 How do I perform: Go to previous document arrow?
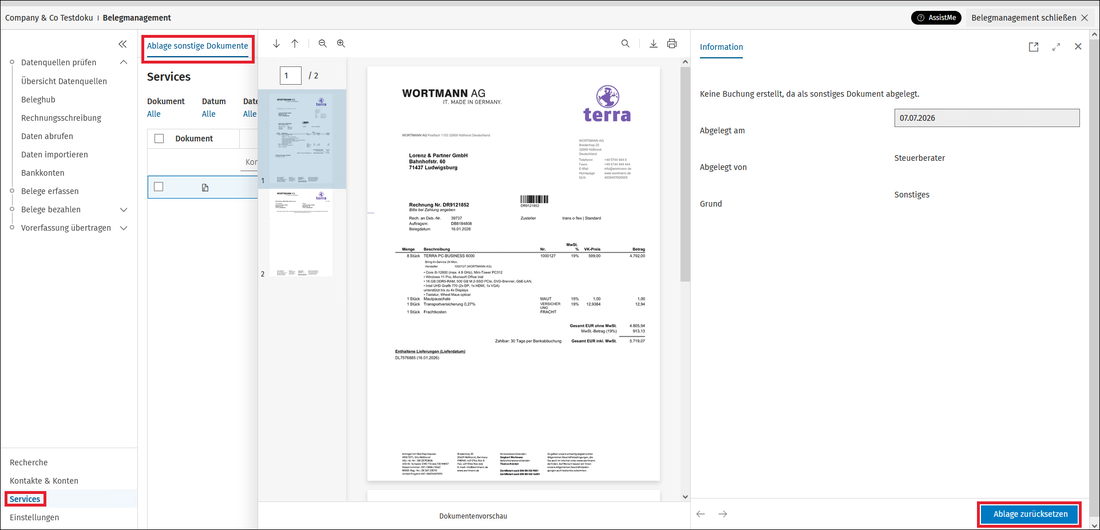700,514
